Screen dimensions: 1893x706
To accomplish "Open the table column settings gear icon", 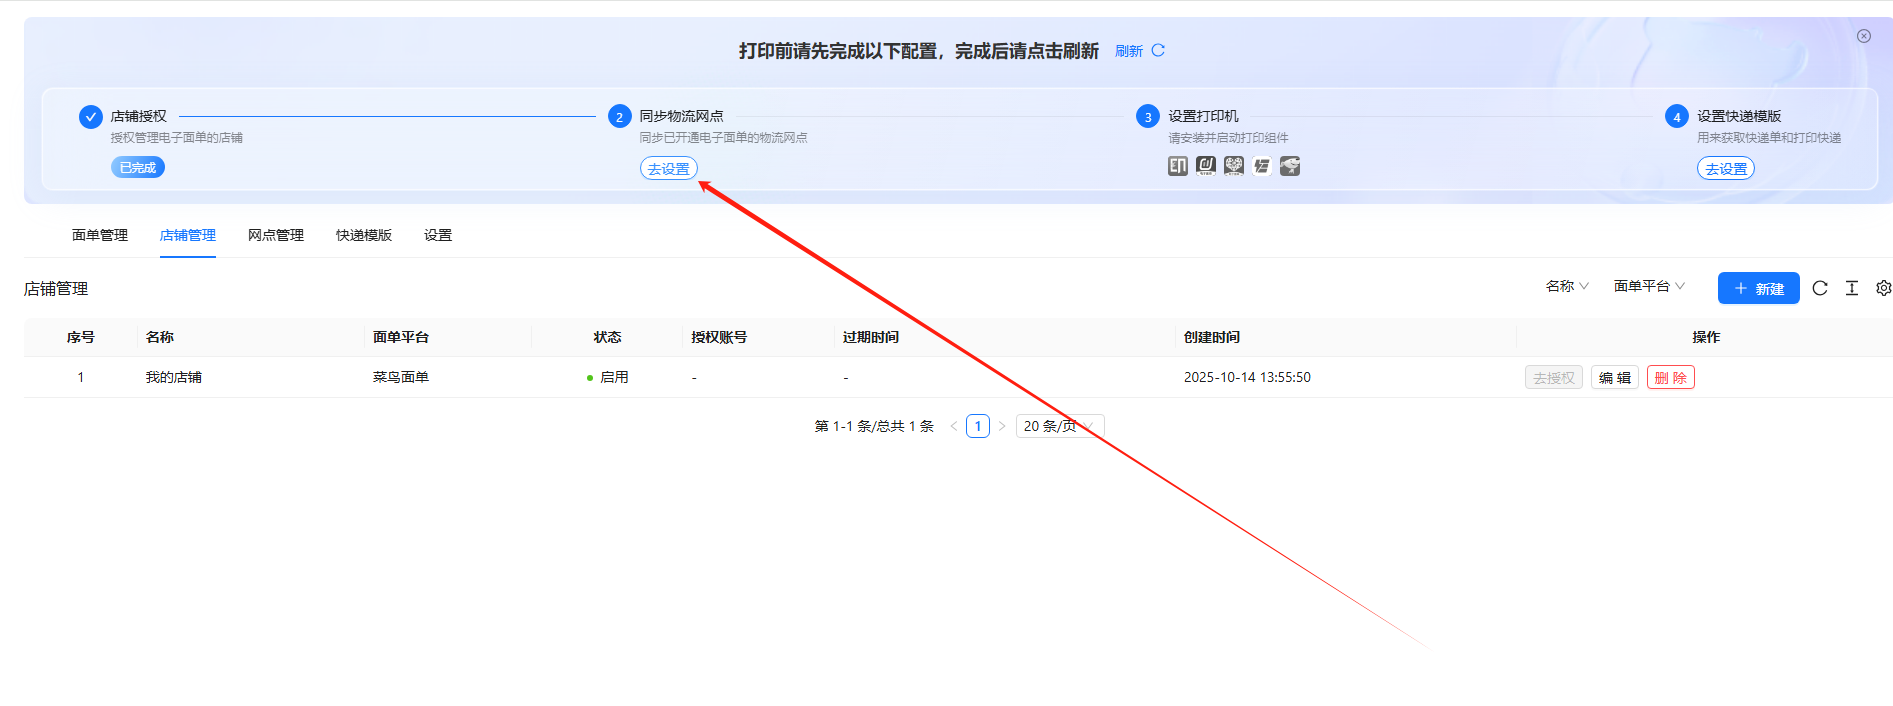I will [1883, 288].
